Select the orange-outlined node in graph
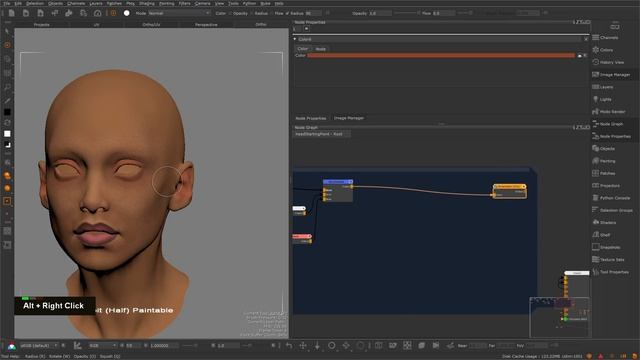 [509, 191]
